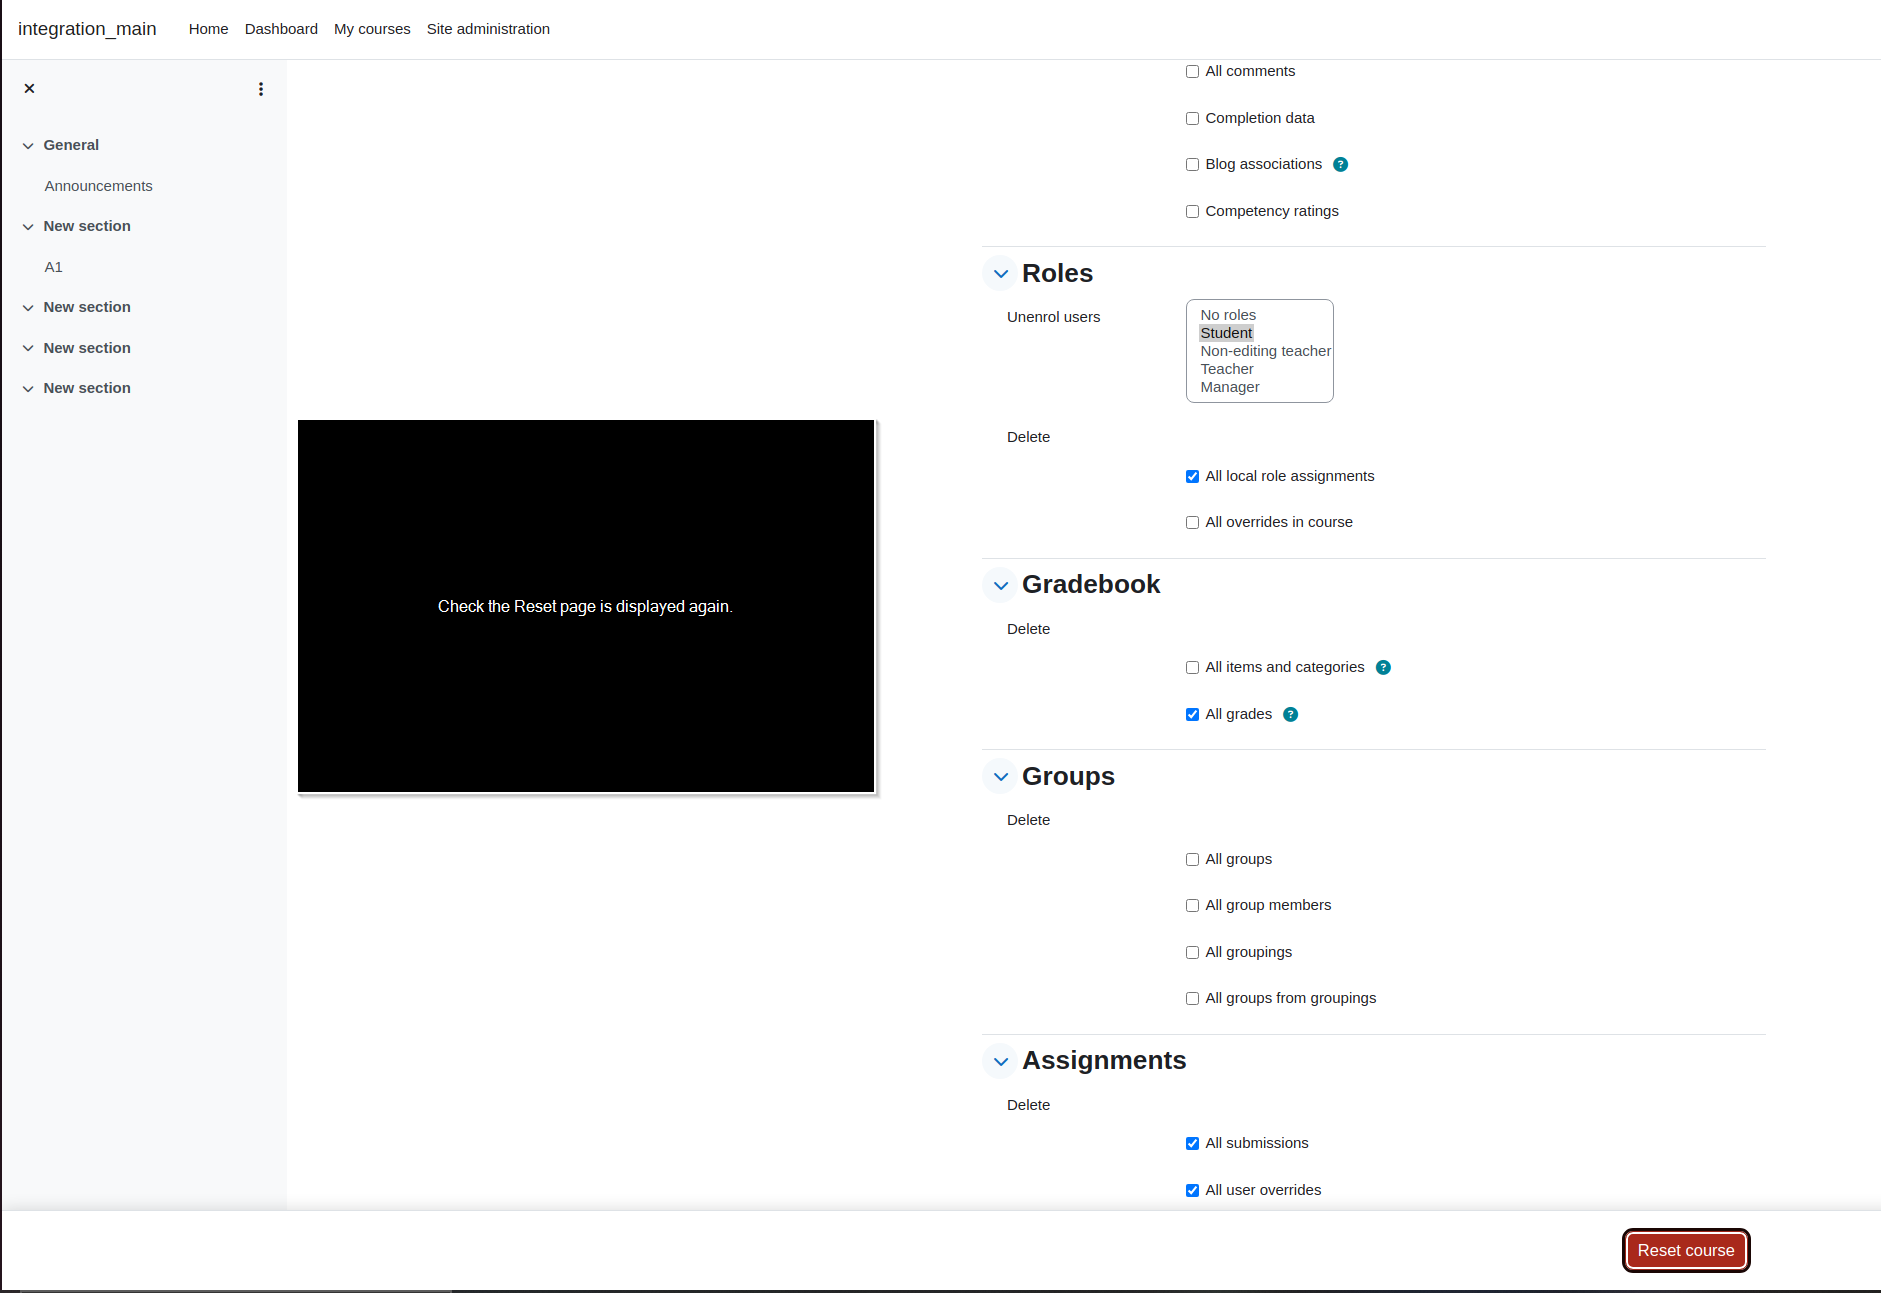Enable Competency ratings checkbox
Screen dimensions: 1881x1293
(x=1192, y=212)
